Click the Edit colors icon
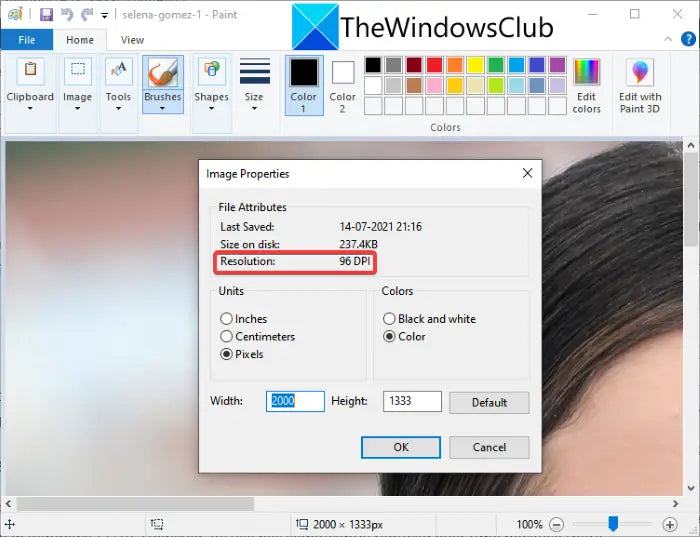700x537 pixels. 587,85
